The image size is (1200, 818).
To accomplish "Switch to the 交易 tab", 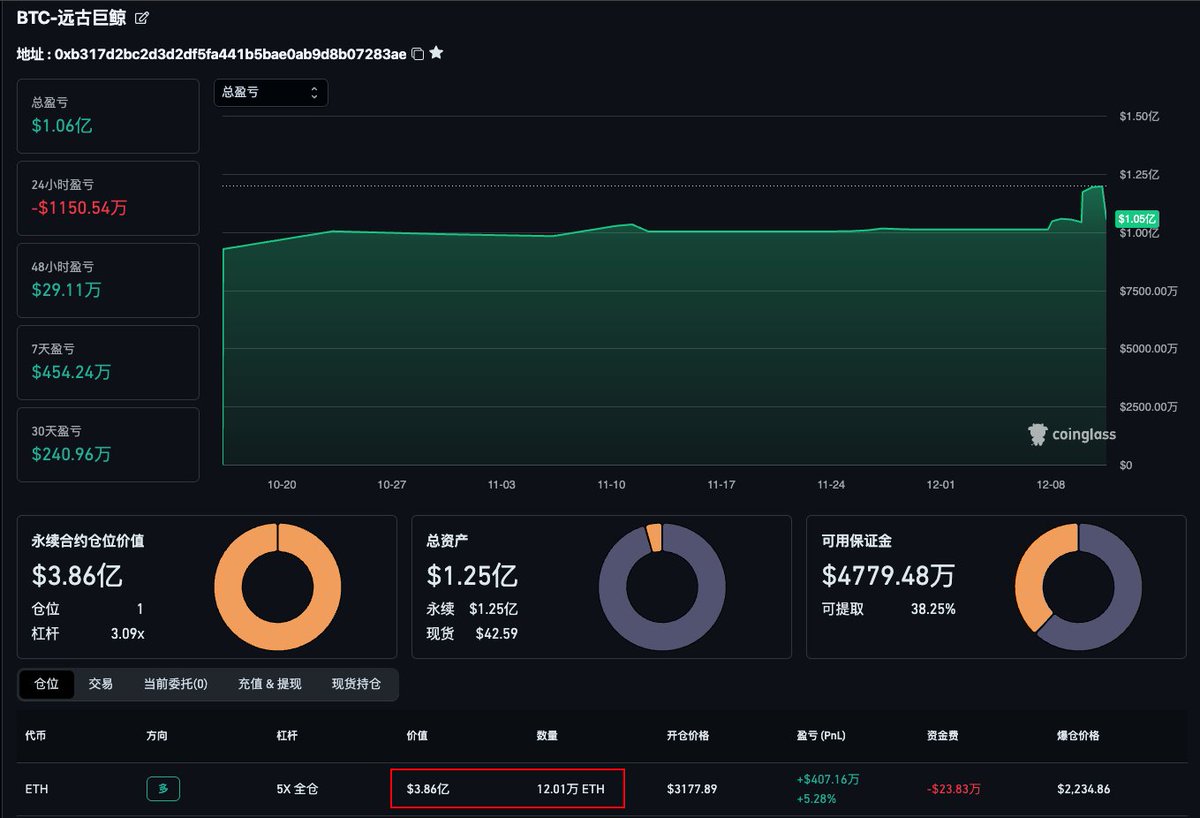I will coord(101,684).
